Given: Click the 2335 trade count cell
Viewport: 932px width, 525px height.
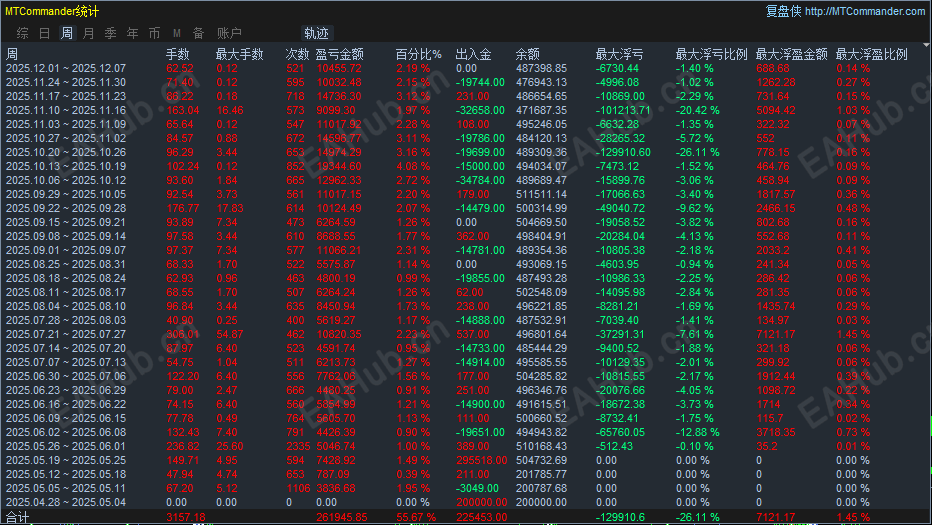Looking at the screenshot, I should tap(298, 446).
